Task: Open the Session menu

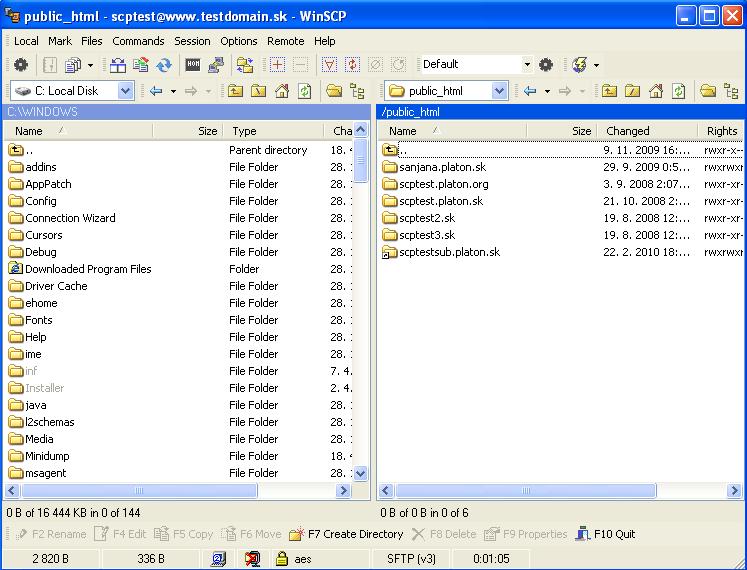Action: (x=192, y=41)
